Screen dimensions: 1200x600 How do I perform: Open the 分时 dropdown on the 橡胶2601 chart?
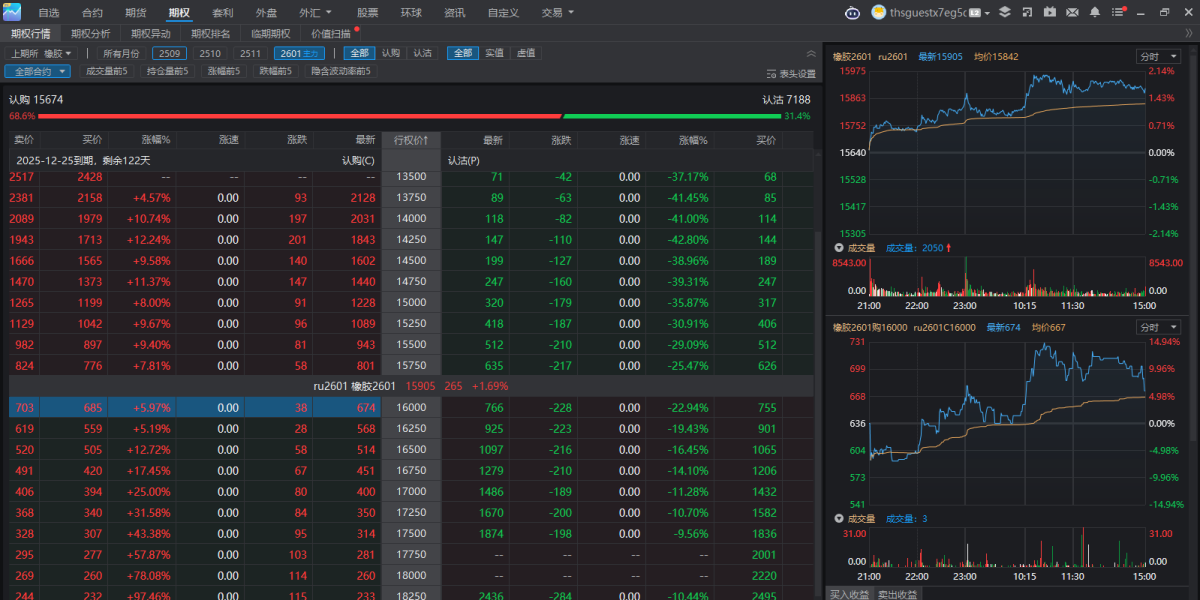[x=1158, y=57]
